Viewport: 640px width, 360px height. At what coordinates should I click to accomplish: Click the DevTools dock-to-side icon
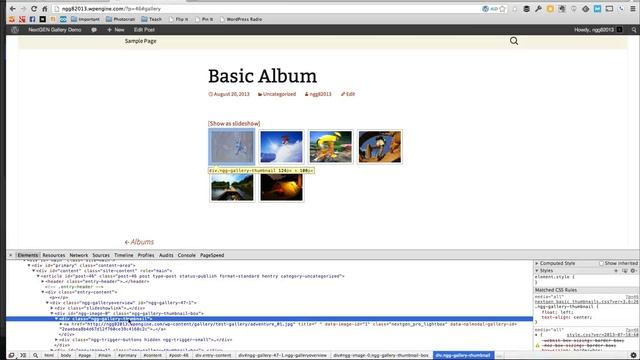[x=11, y=356]
